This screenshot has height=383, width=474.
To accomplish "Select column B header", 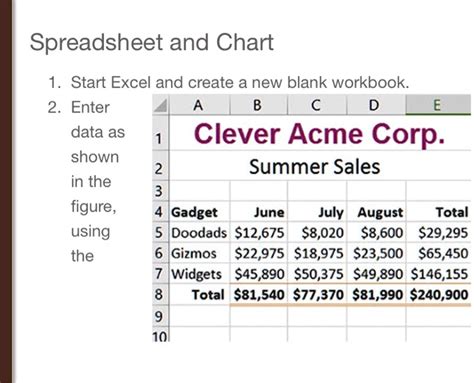I will click(x=258, y=106).
